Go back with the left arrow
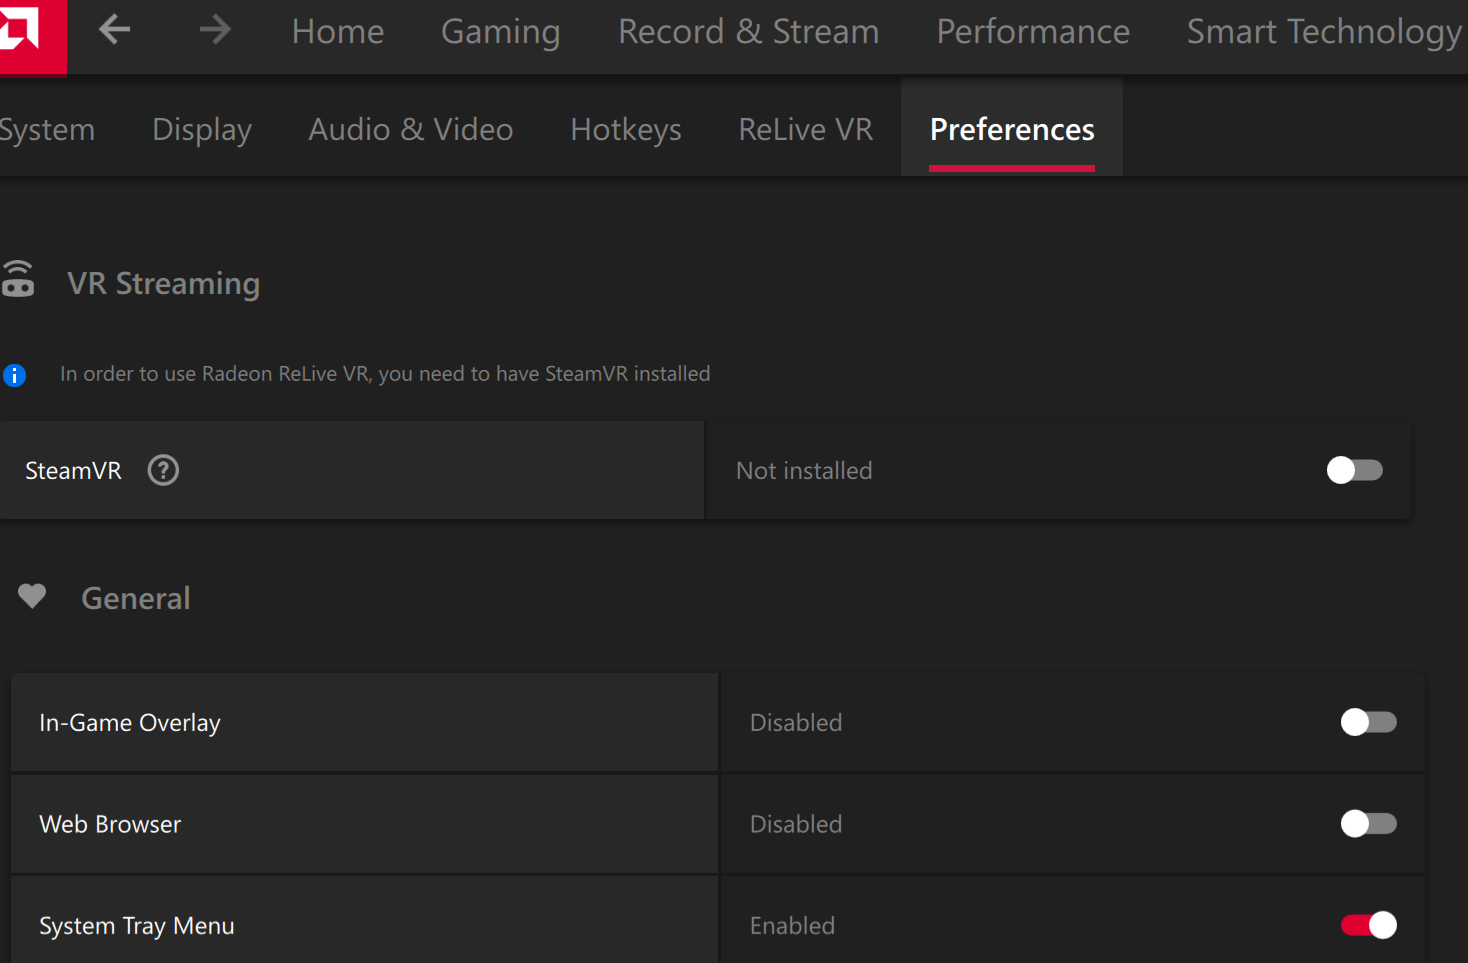The width and height of the screenshot is (1468, 963). coord(115,30)
